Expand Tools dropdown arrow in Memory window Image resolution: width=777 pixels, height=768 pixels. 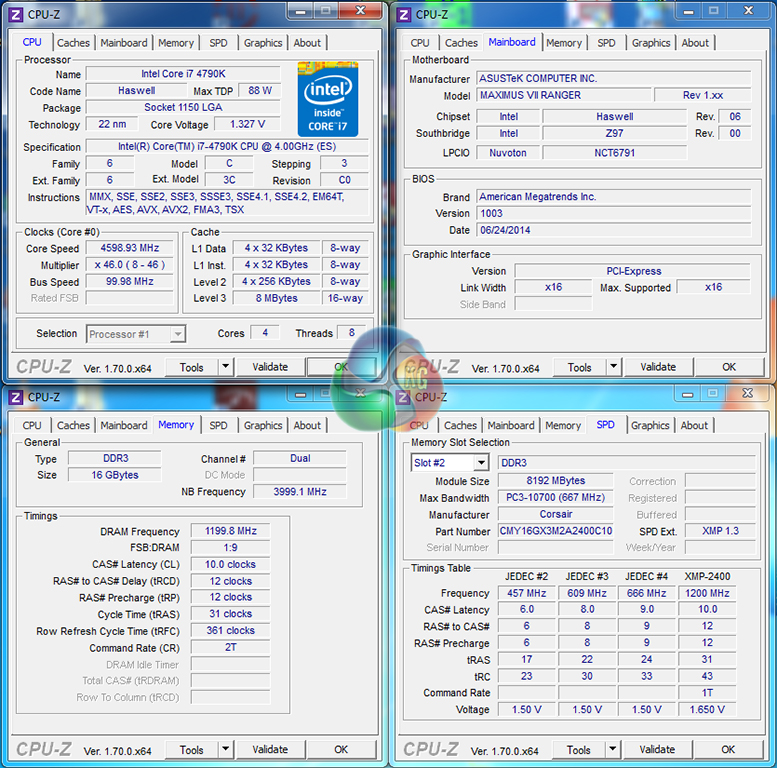pyautogui.click(x=225, y=750)
